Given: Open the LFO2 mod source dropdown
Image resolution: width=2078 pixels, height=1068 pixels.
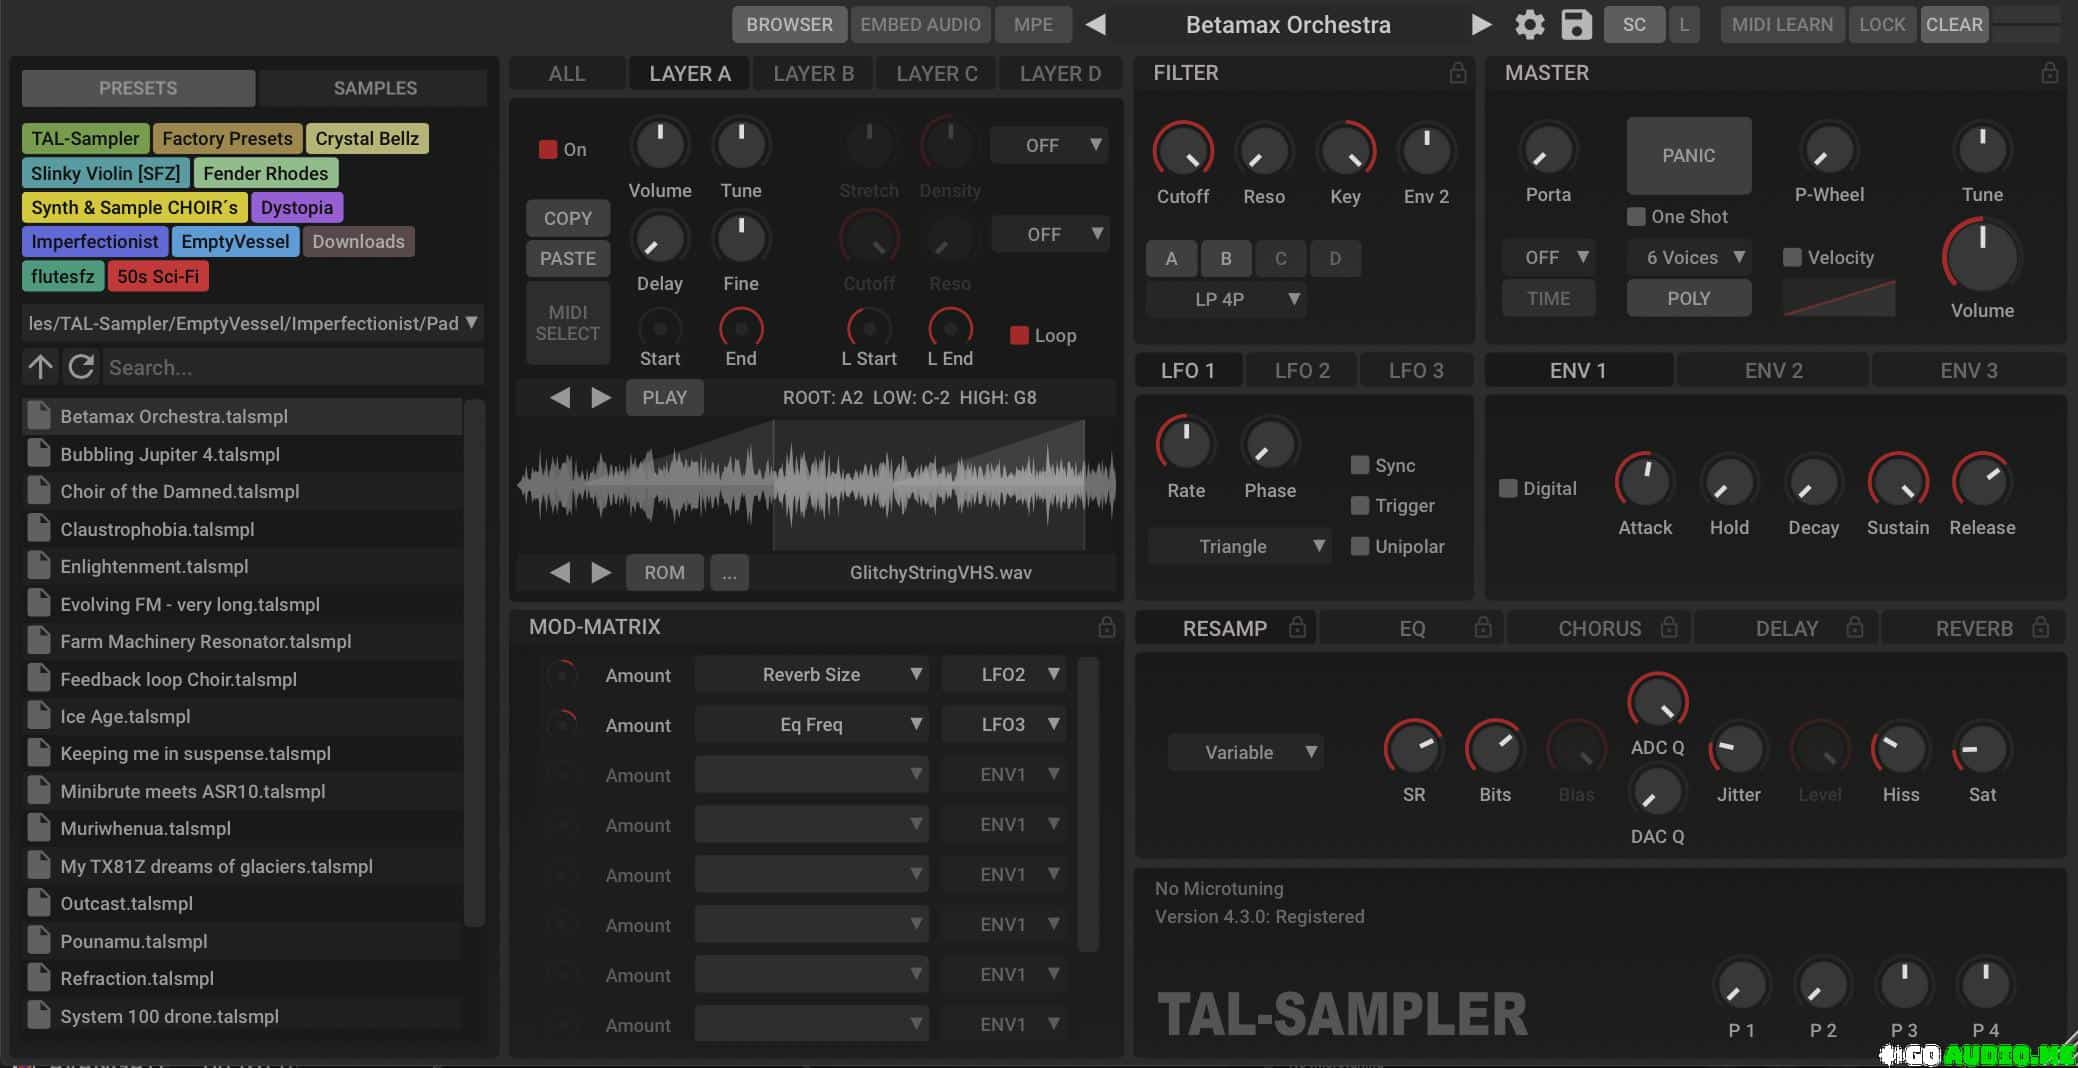Looking at the screenshot, I should [x=1004, y=674].
